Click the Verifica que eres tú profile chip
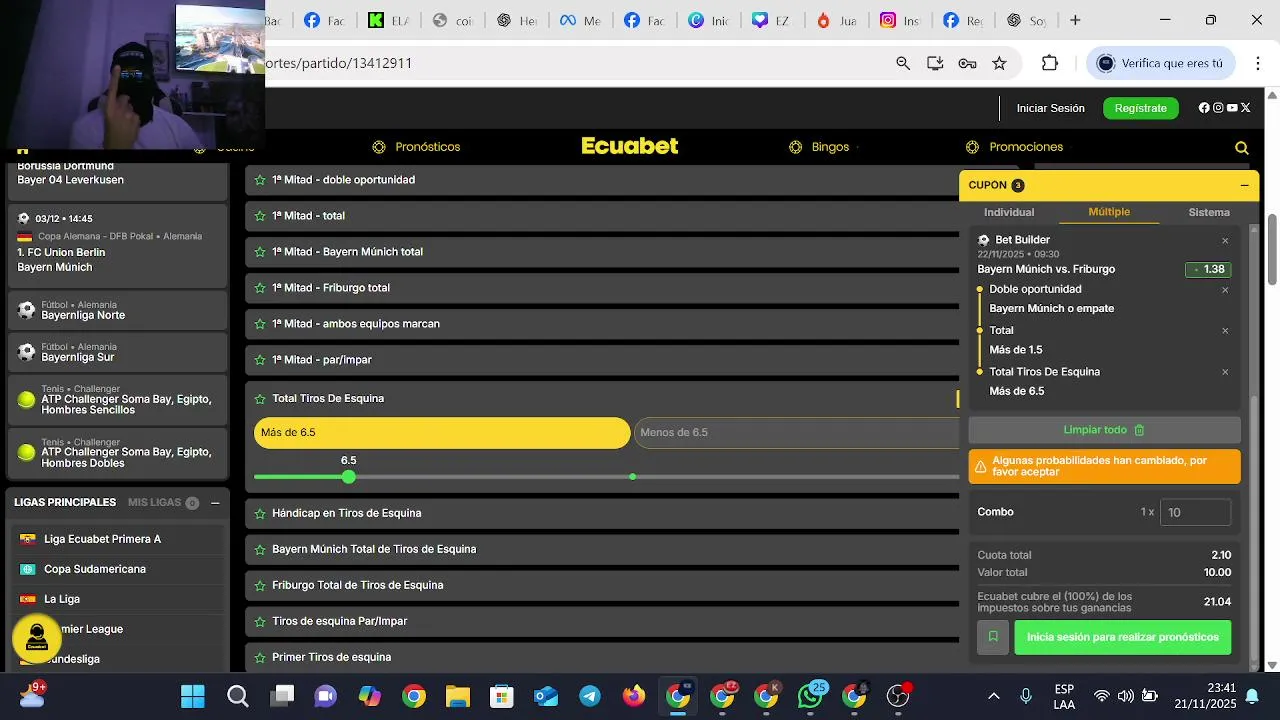 (x=1161, y=63)
